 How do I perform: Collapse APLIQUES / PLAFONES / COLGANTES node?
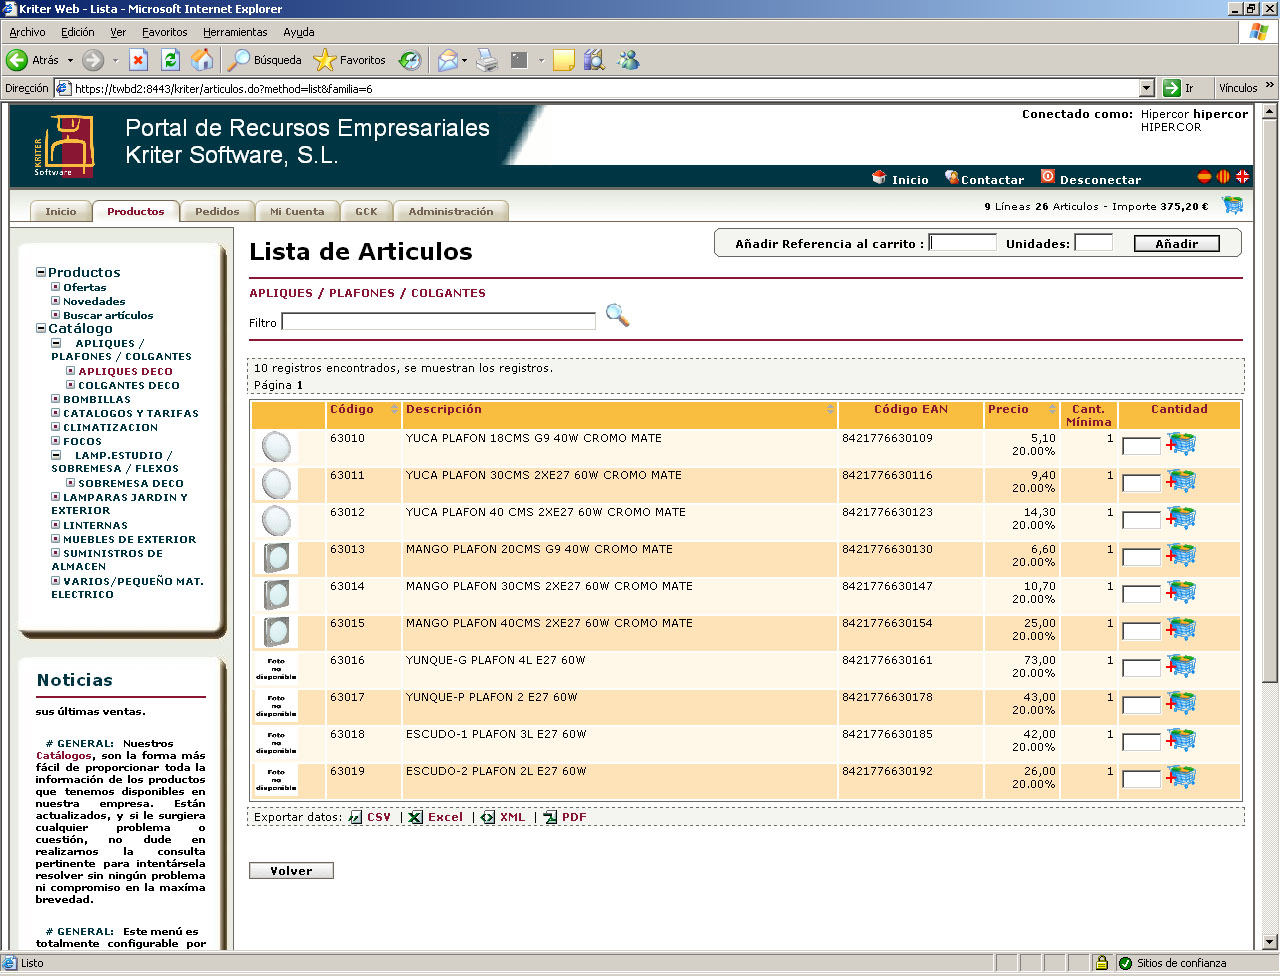tap(56, 343)
